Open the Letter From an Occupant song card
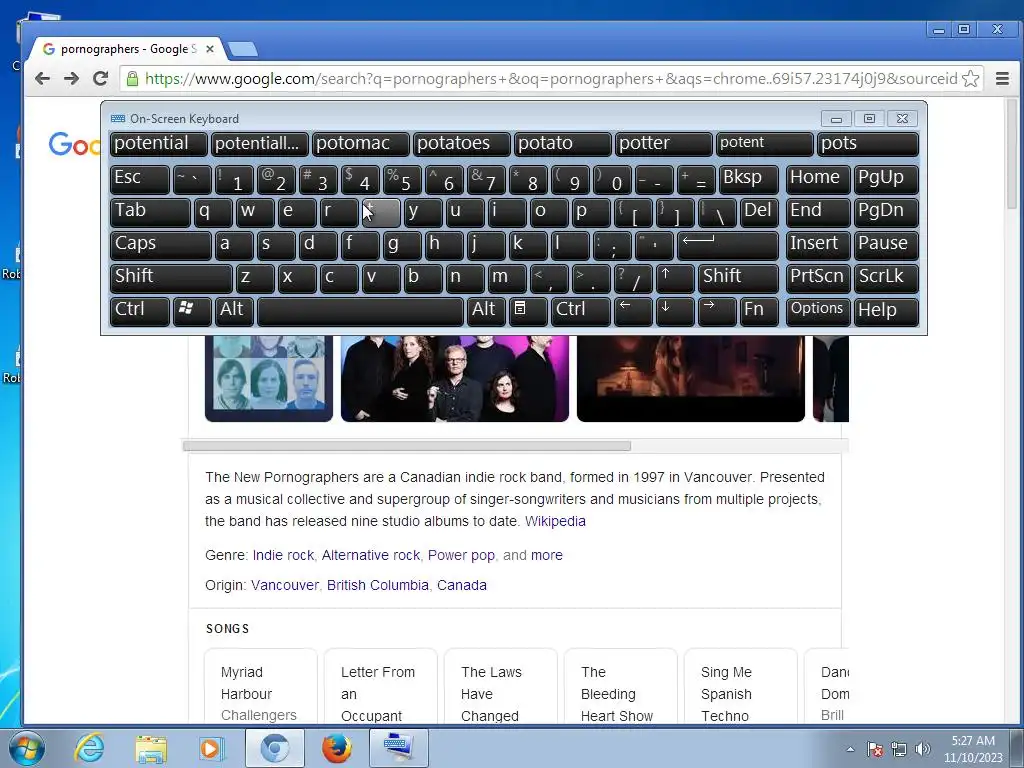1024x768 pixels. (x=380, y=686)
